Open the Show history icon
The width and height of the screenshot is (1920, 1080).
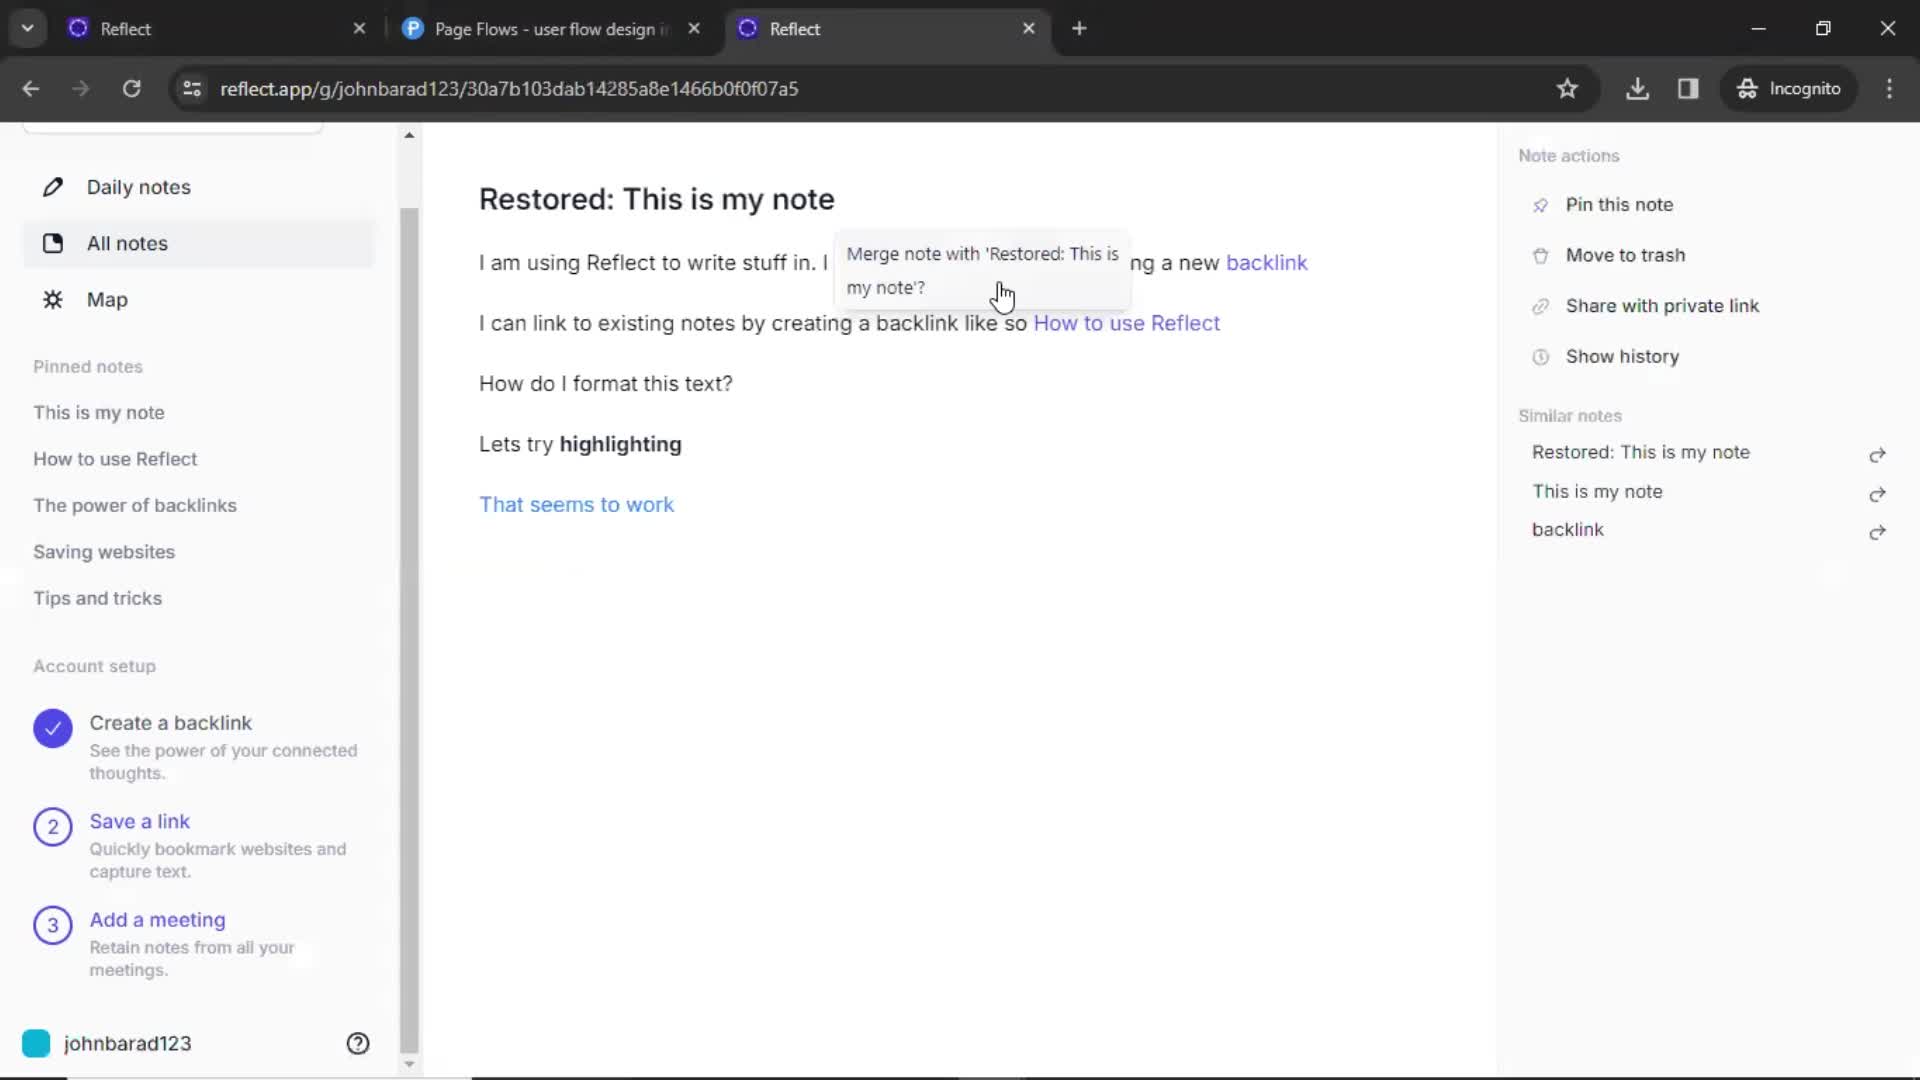point(1539,356)
